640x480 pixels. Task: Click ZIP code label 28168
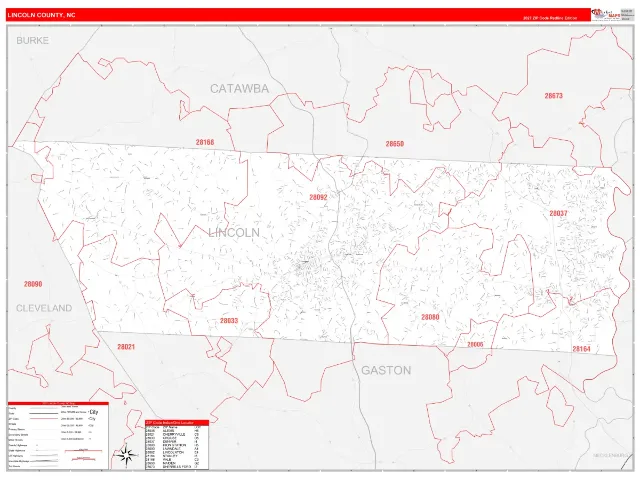pos(204,142)
